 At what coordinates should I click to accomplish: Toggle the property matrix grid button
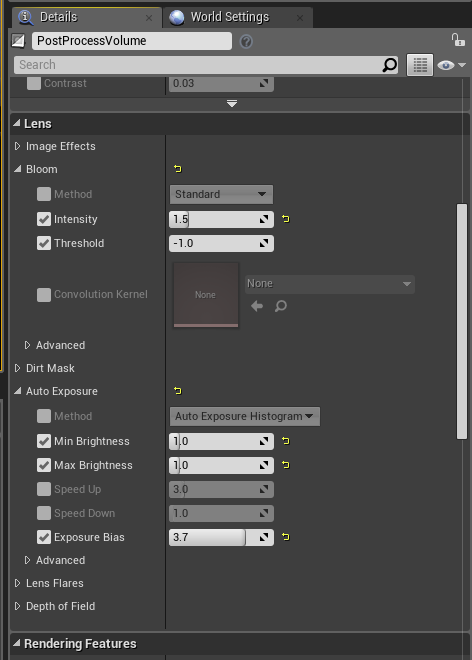420,65
